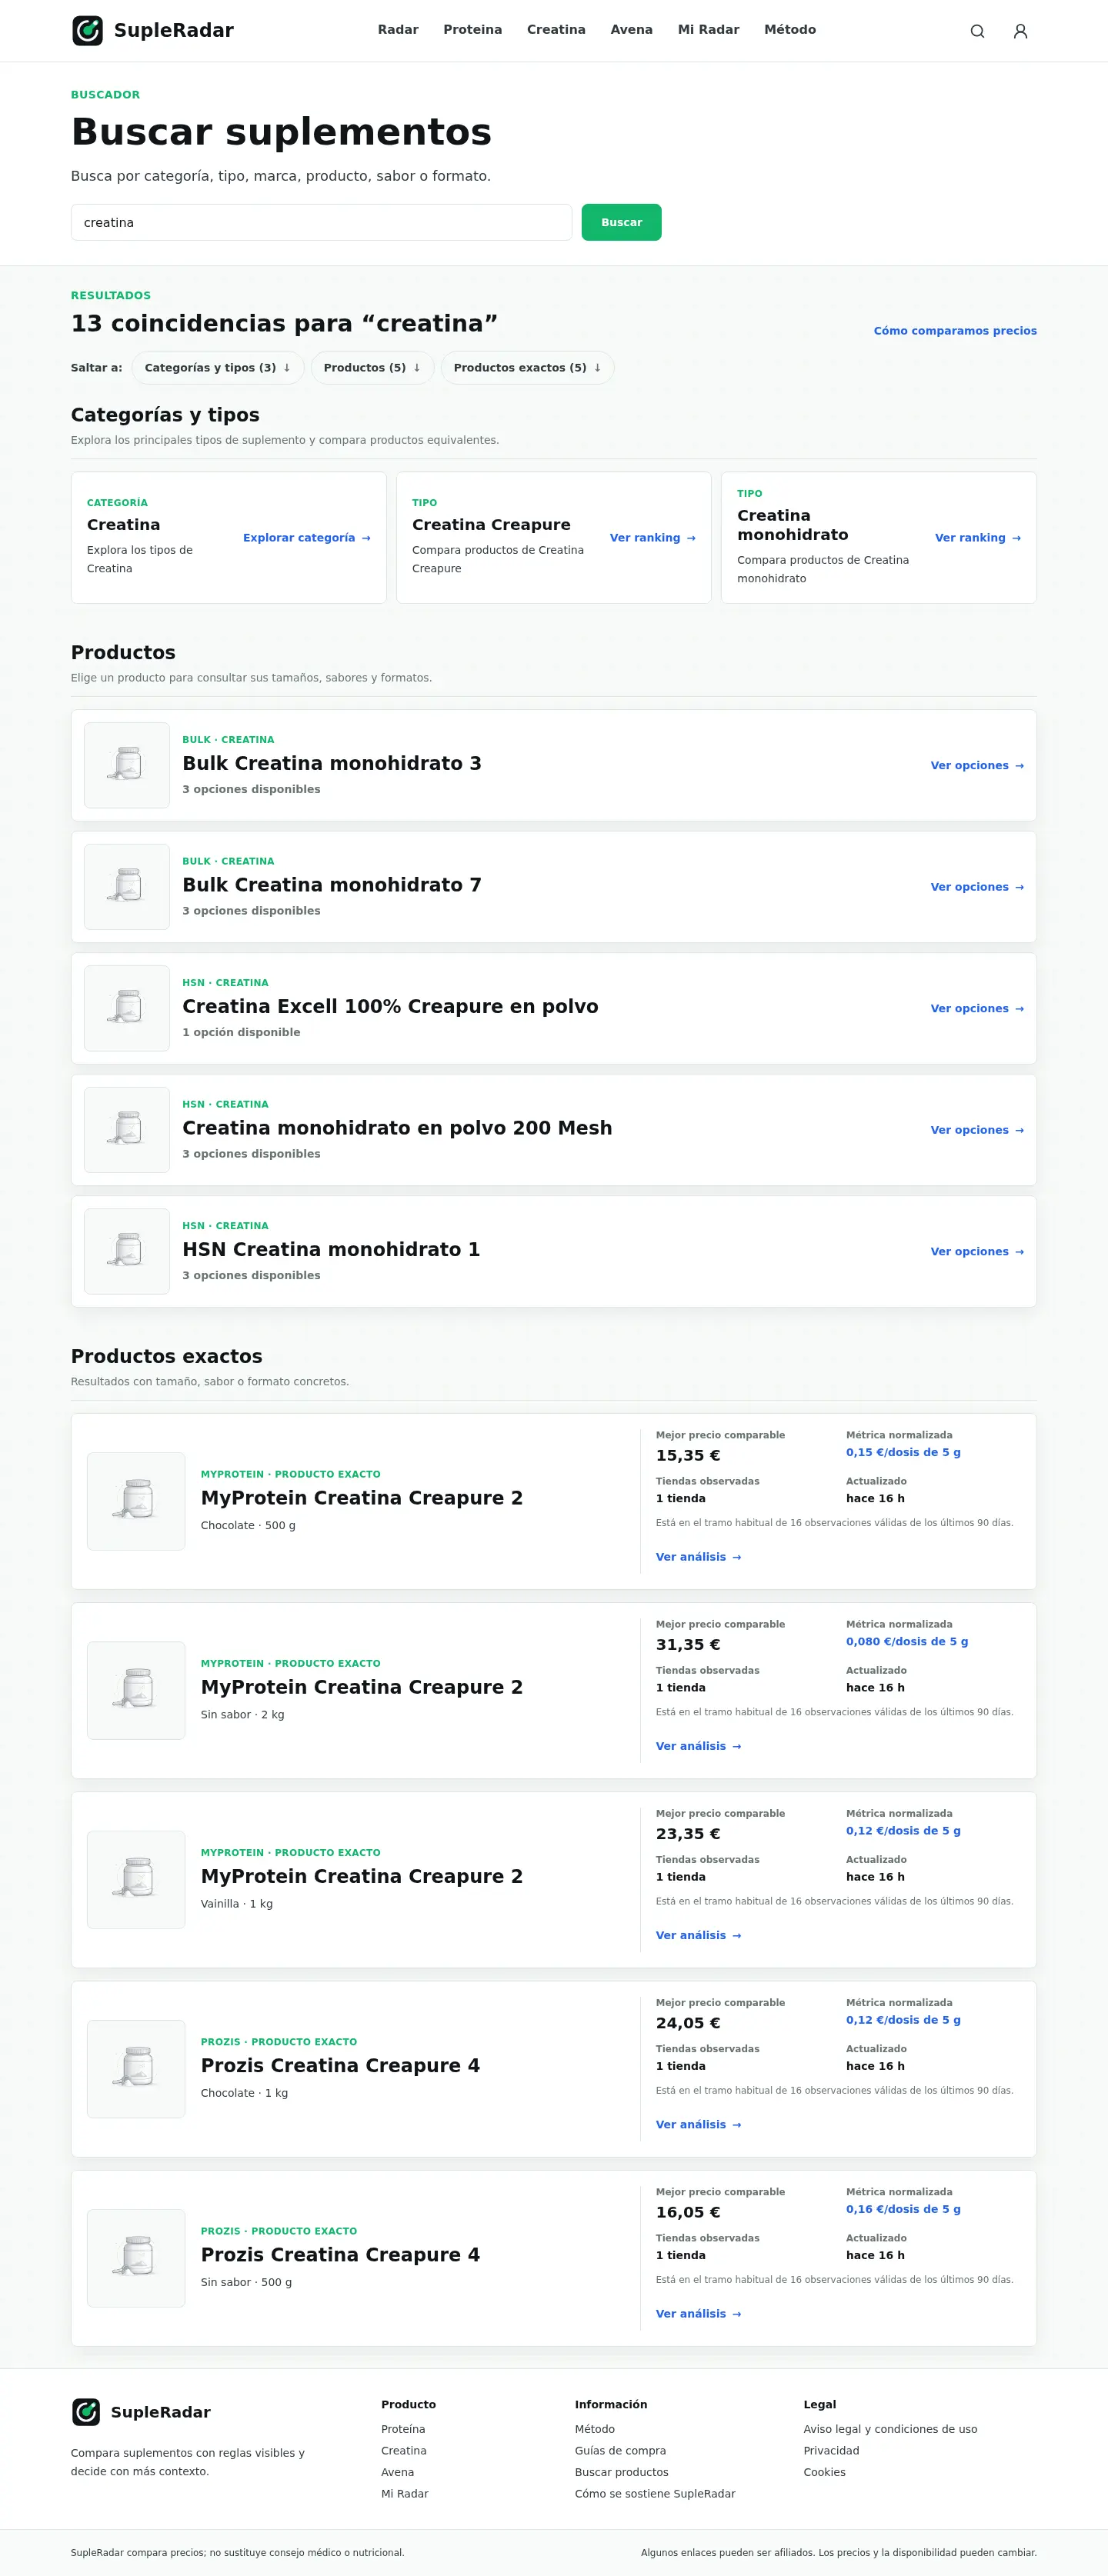Ver opciones for Bulk Creatina monohidrato 3
The width and height of the screenshot is (1108, 2576).
[x=977, y=766]
